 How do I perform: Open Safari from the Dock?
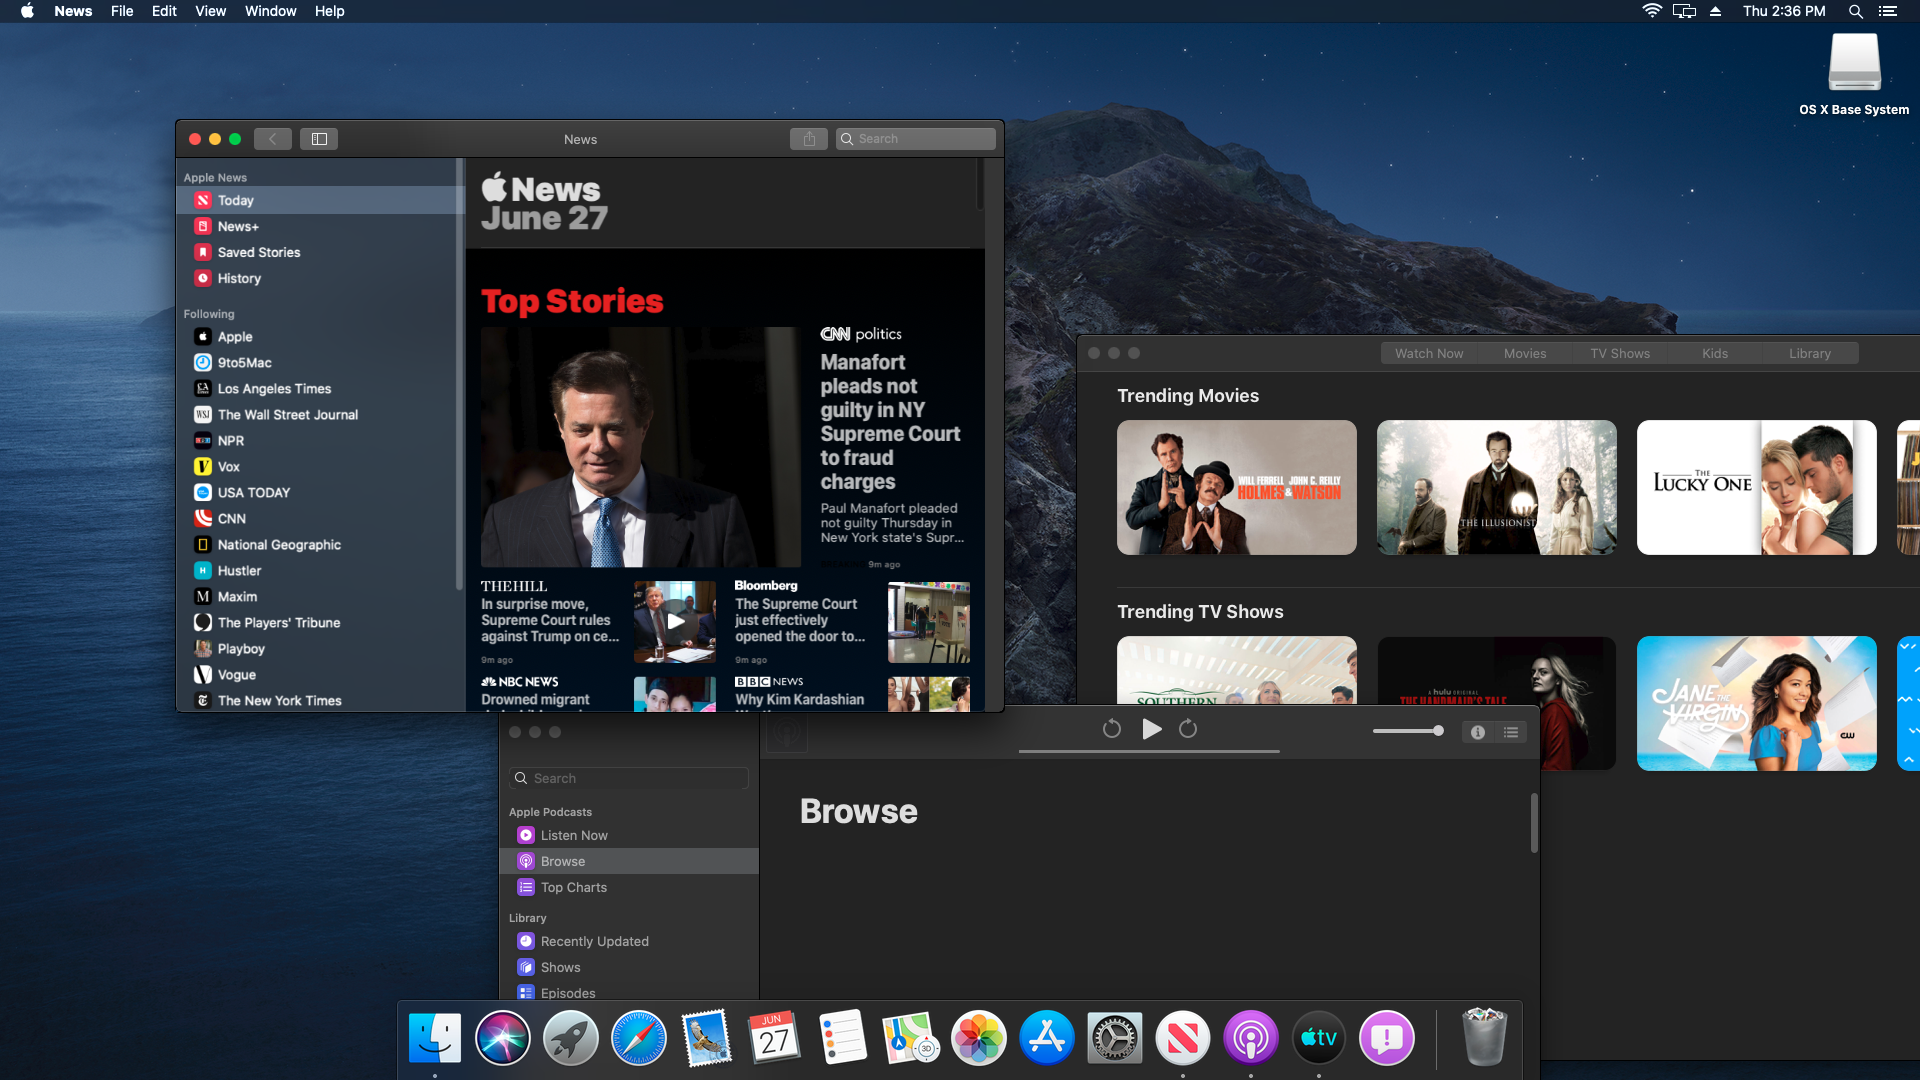pyautogui.click(x=638, y=1038)
